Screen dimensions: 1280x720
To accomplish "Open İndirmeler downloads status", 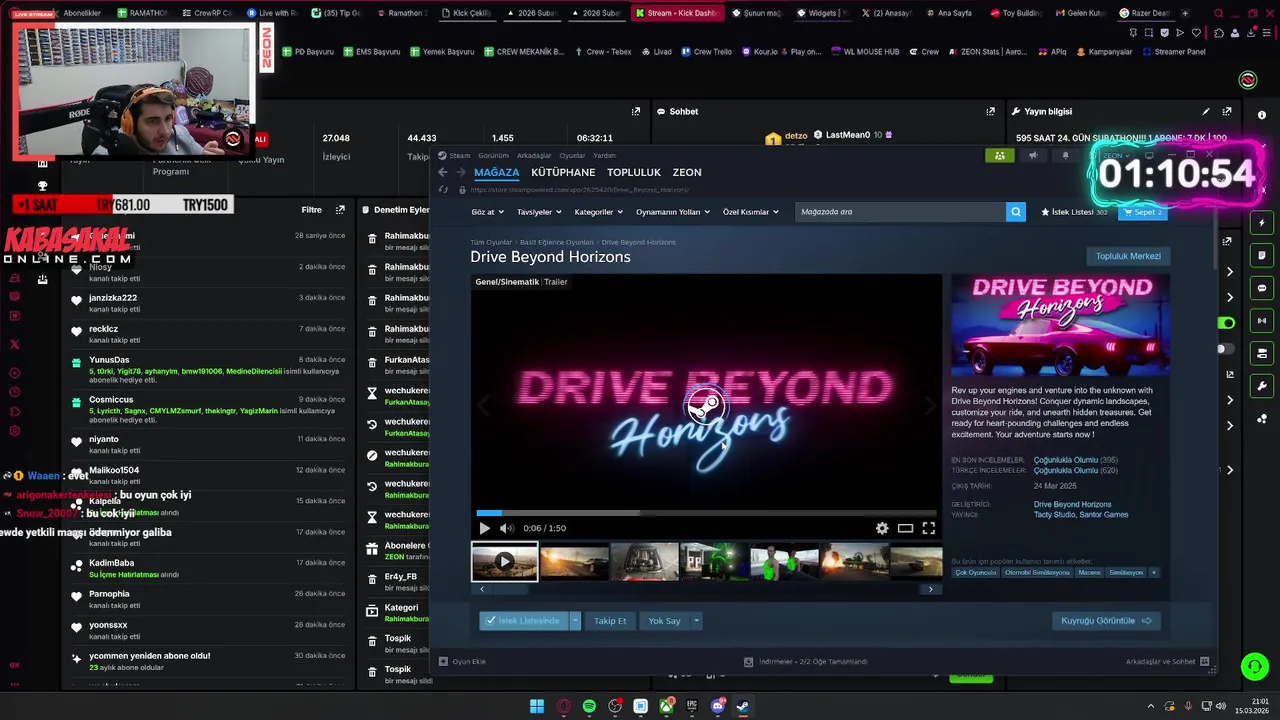I will coord(806,662).
